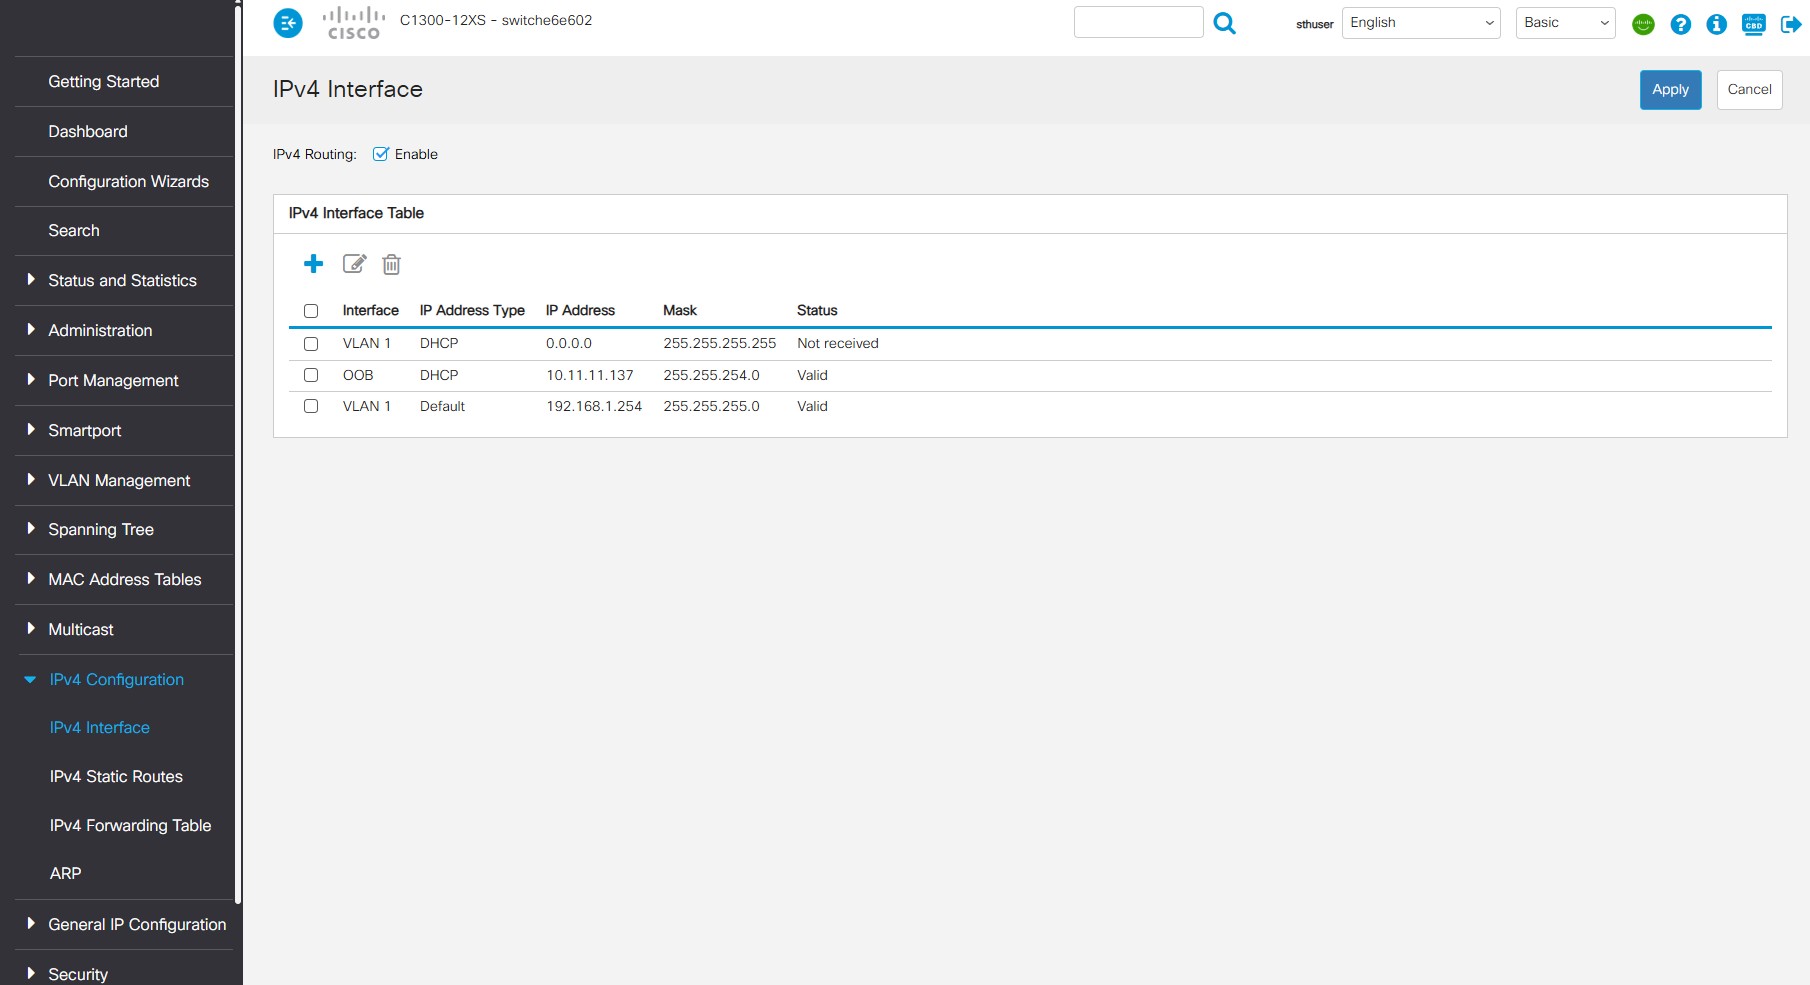Viewport: 1810px width, 985px height.
Task: Disable the IPv4 Routing Enable checkbox
Action: coord(381,154)
